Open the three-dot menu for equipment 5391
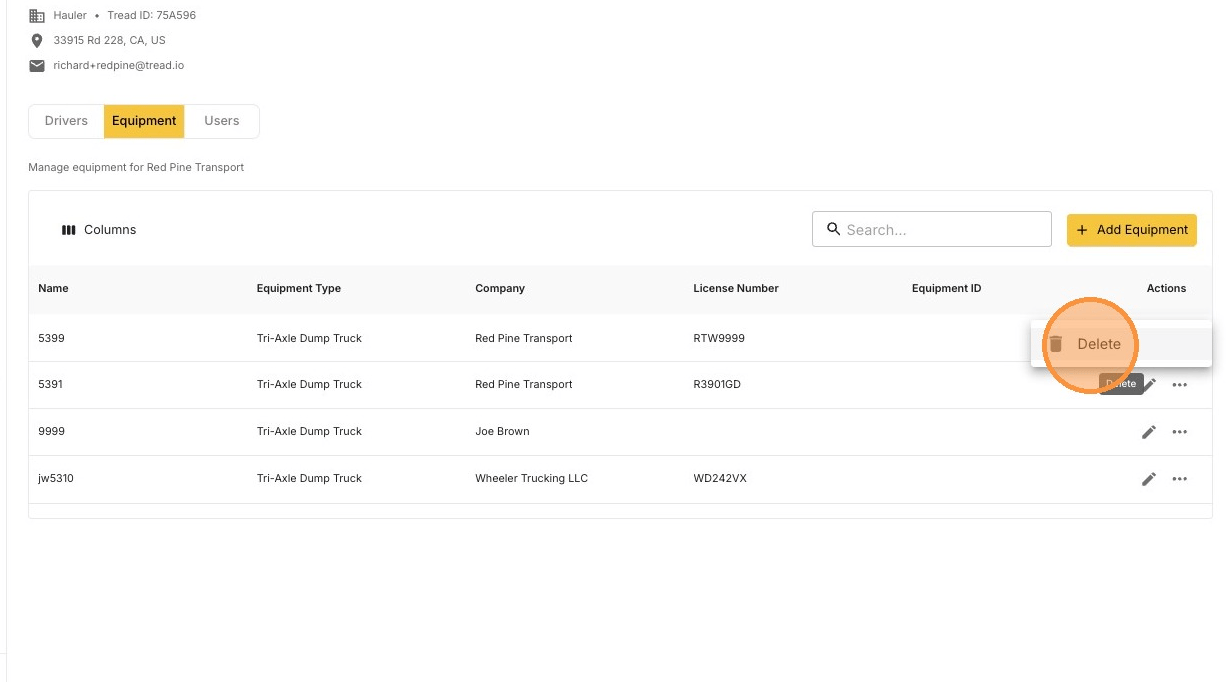Viewport: 1226px width, 682px height. [1180, 385]
